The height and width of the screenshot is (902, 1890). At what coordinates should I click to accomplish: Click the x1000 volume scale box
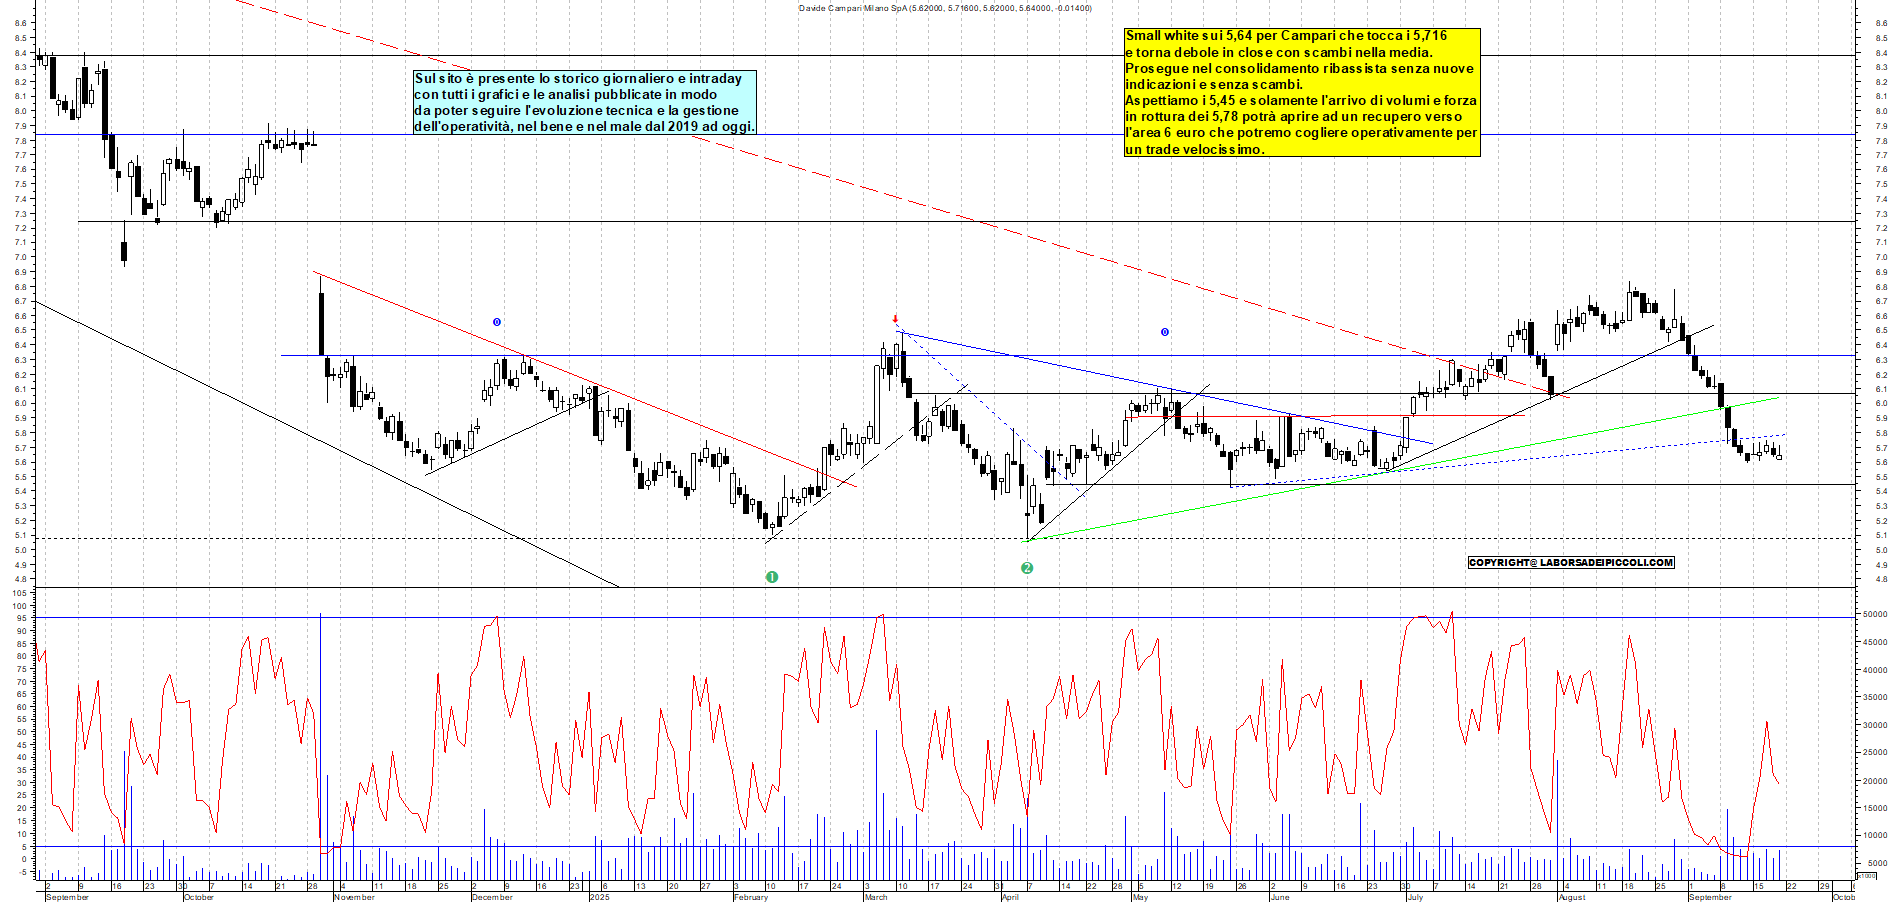point(1866,875)
